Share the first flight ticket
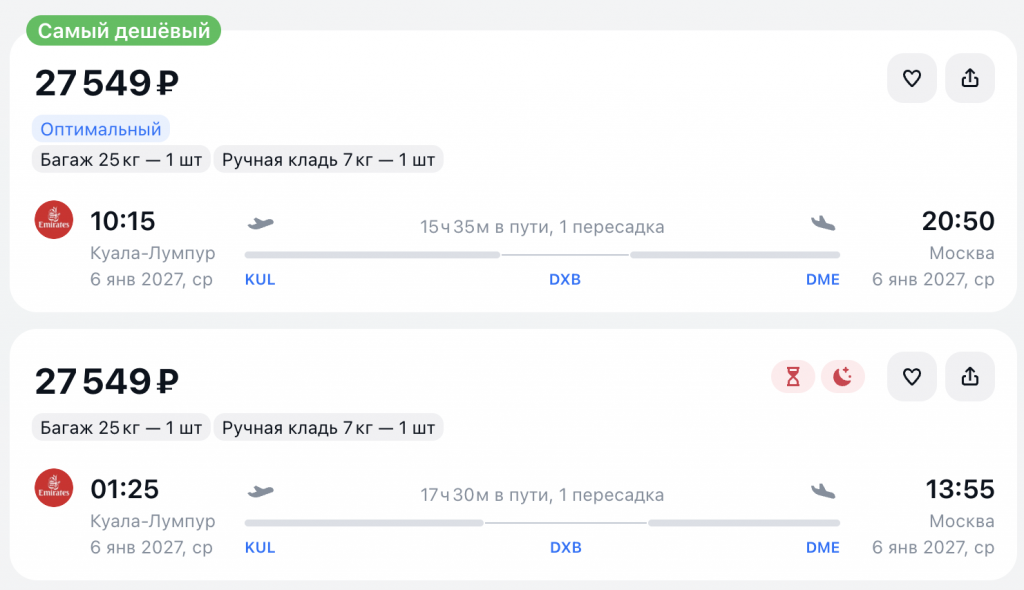The image size is (1024, 590). pos(969,79)
